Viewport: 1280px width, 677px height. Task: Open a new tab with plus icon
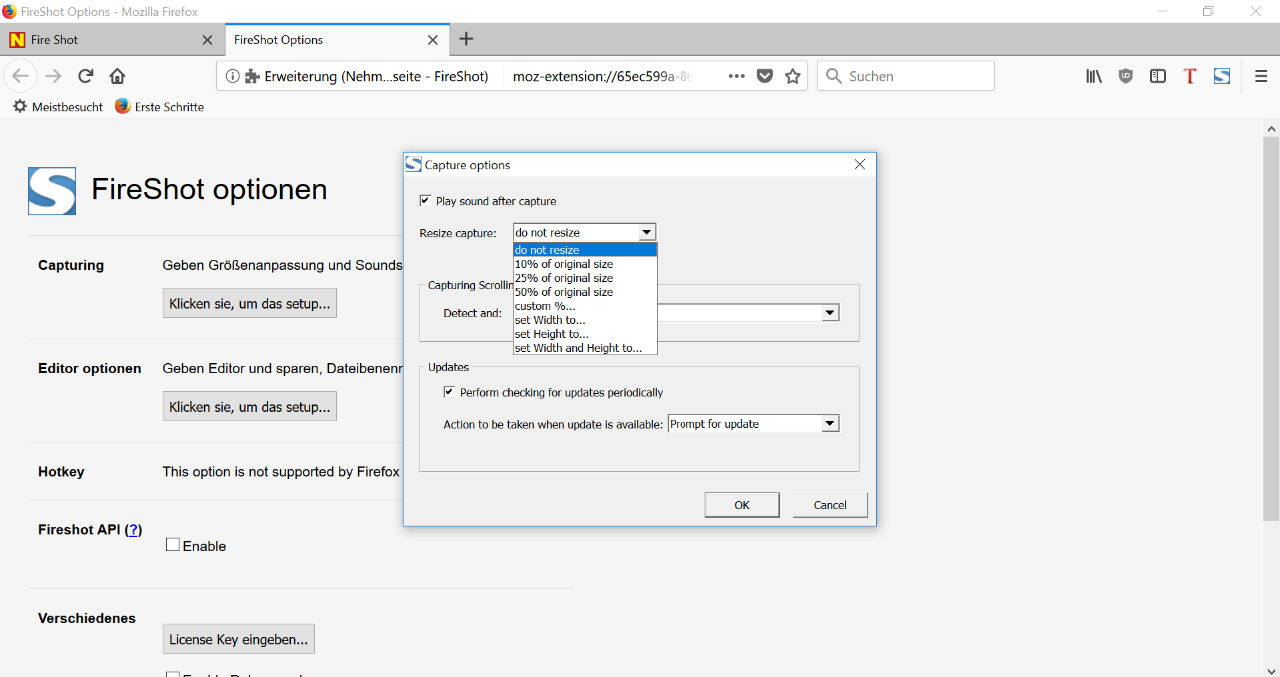[x=466, y=40]
